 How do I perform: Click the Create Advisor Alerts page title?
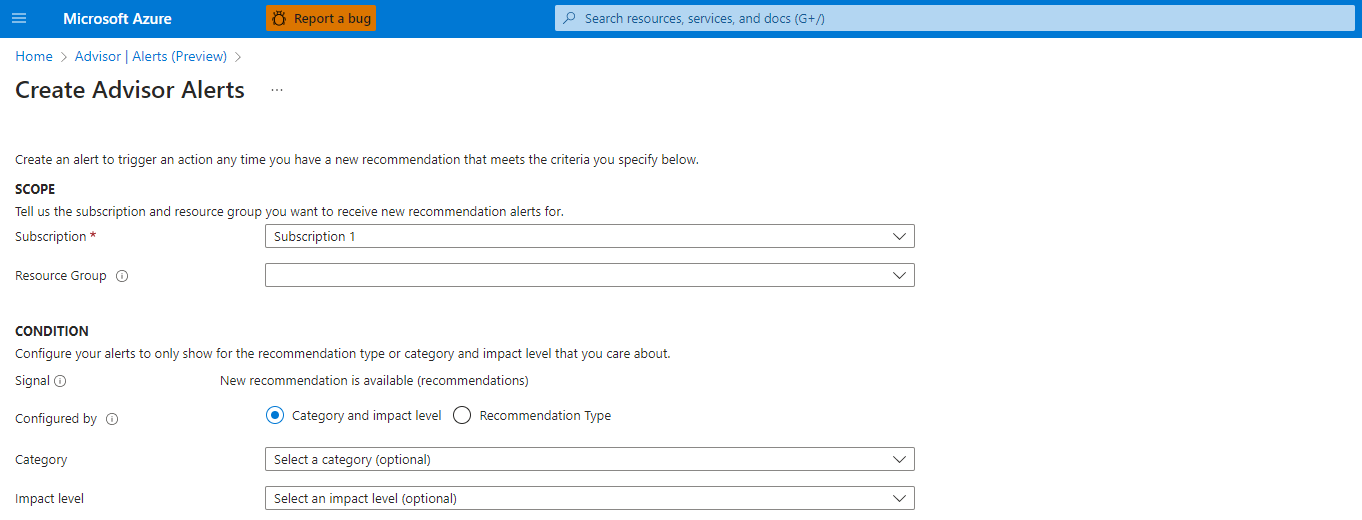tap(130, 90)
